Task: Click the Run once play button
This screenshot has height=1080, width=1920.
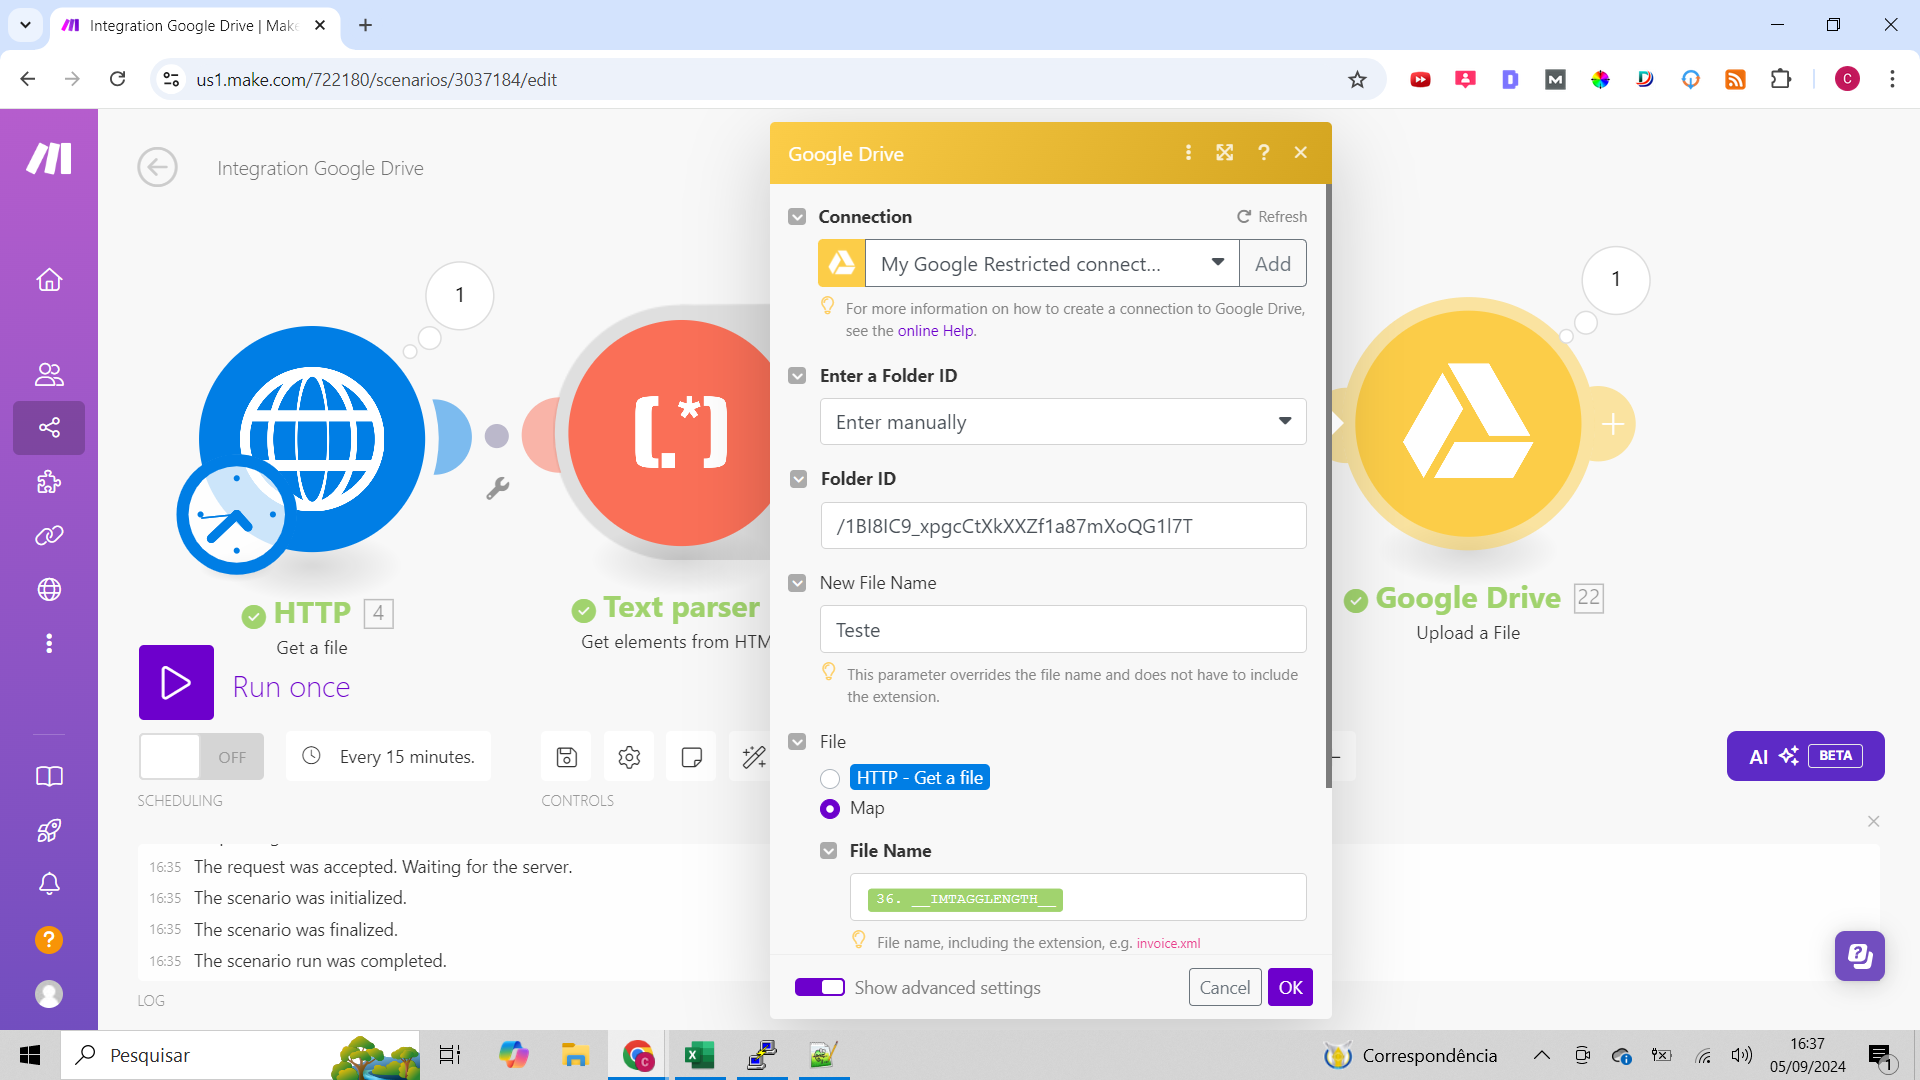Action: point(176,683)
